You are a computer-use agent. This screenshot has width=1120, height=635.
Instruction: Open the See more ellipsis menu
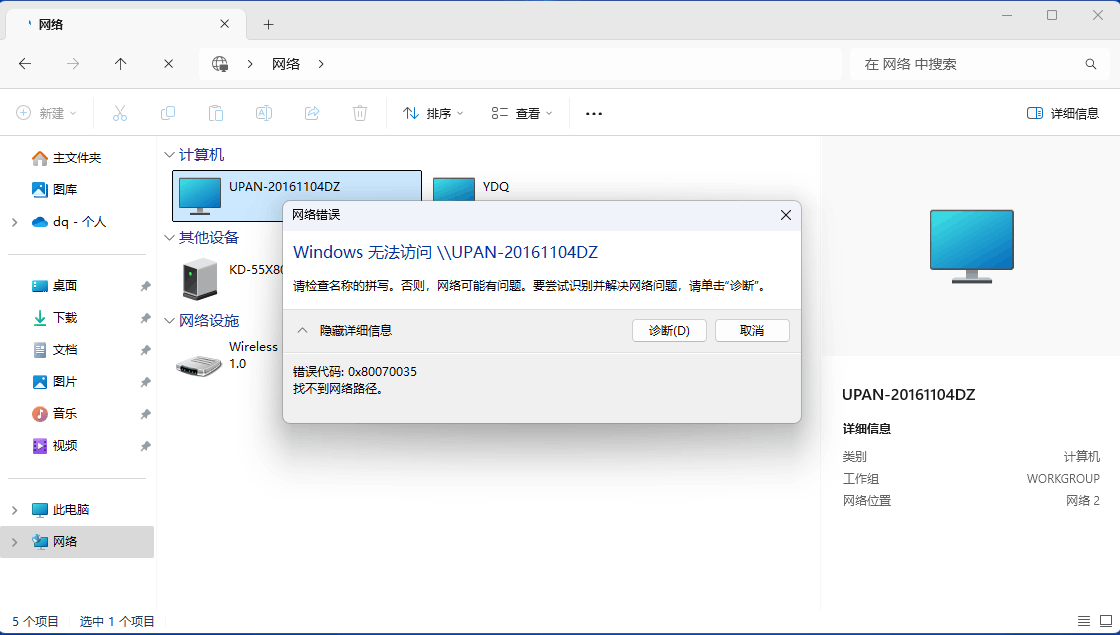594,114
